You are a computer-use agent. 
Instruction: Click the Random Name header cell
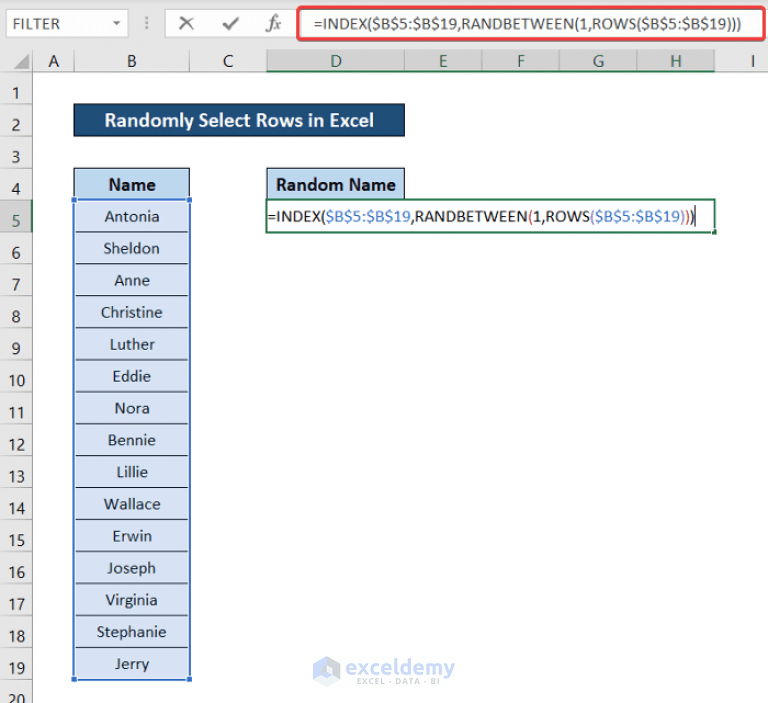tap(336, 185)
